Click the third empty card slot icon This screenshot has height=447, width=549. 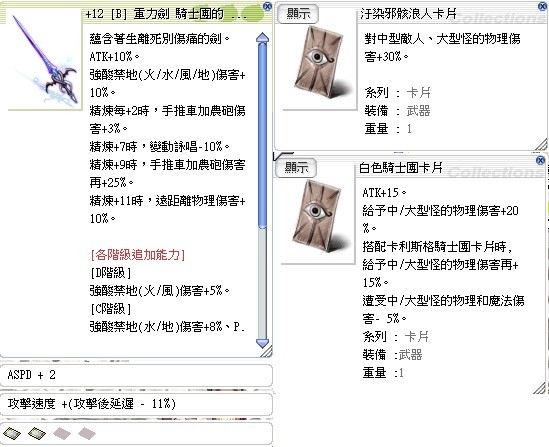pyautogui.click(x=62, y=434)
